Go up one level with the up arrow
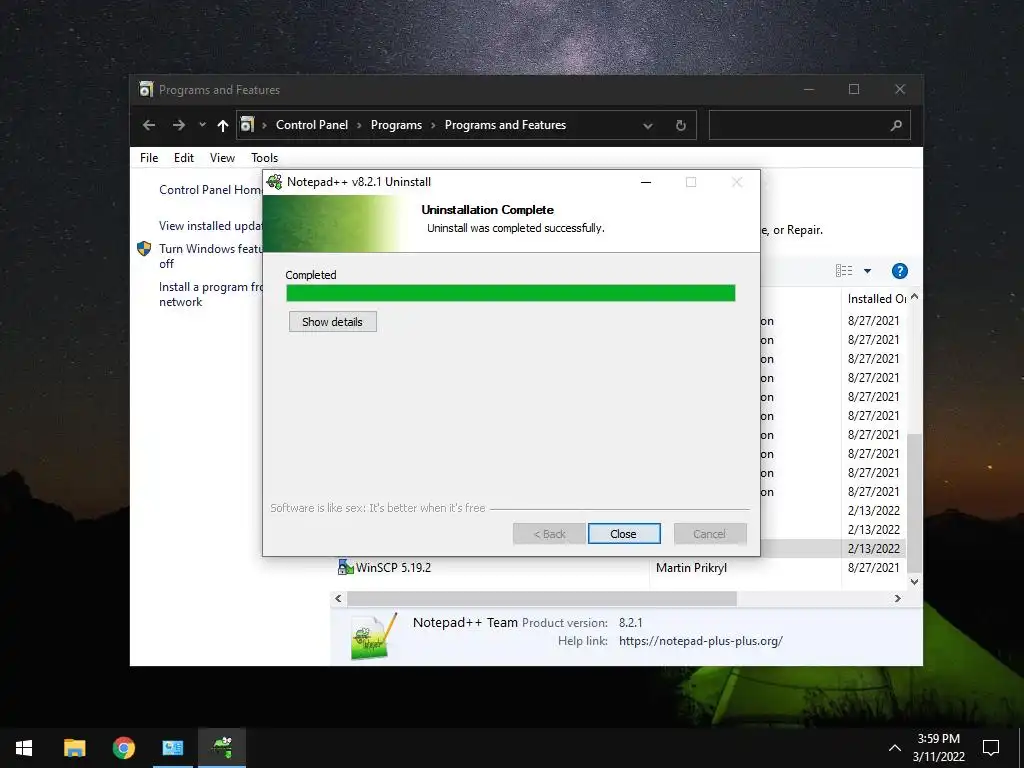 (223, 125)
